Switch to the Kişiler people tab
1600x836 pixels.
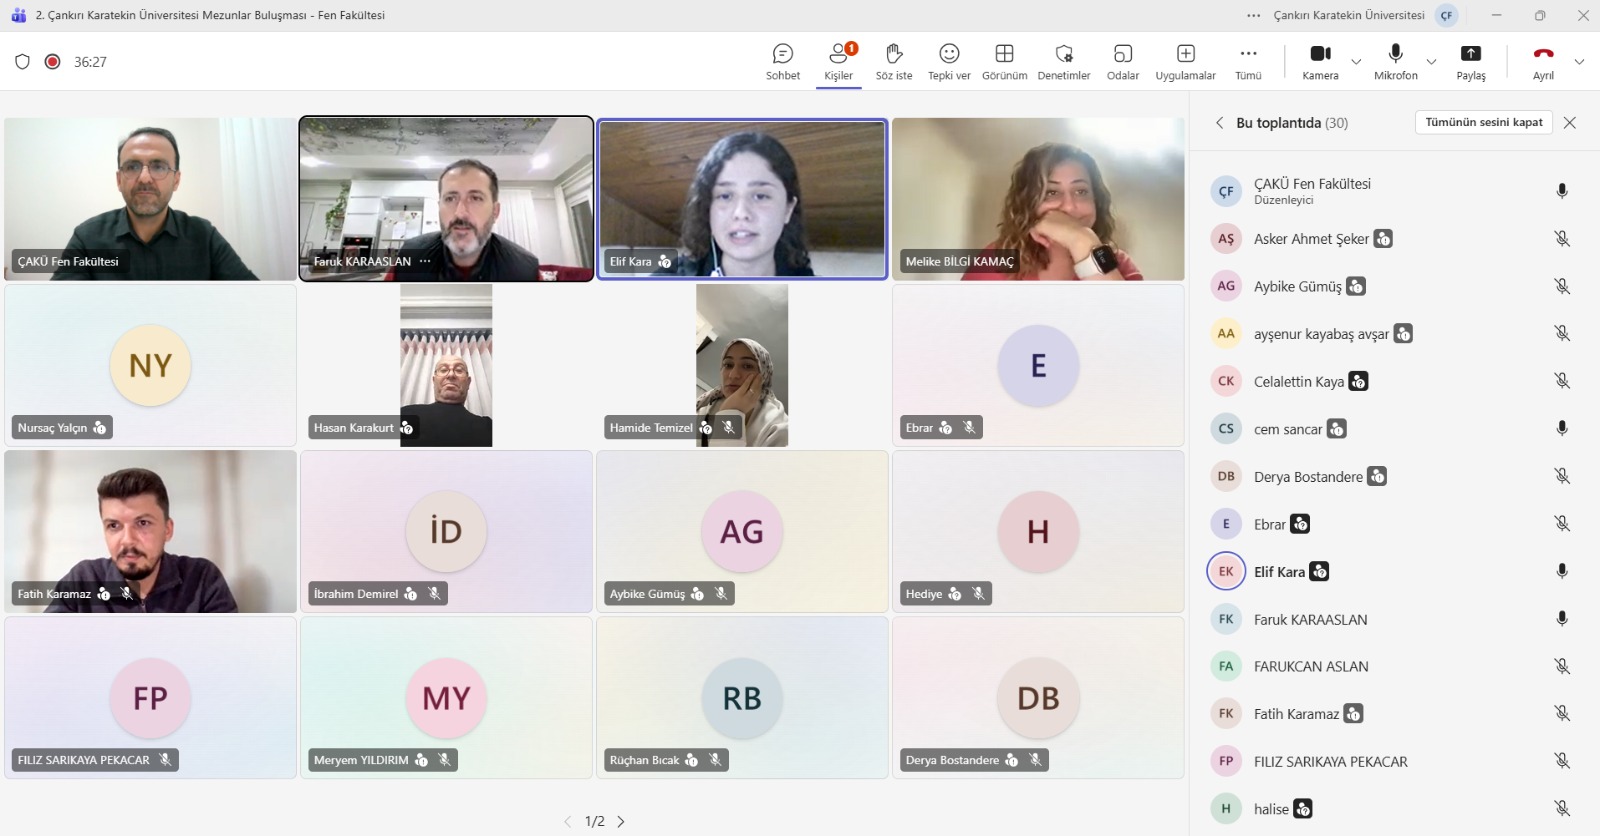click(838, 61)
